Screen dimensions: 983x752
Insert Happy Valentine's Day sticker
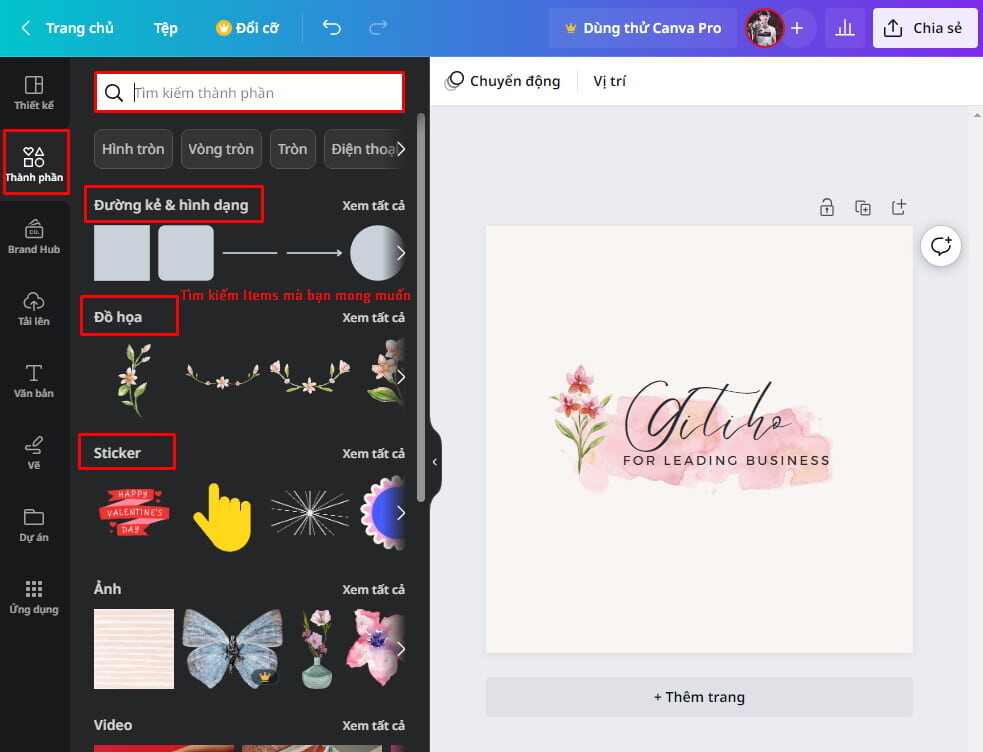134,512
